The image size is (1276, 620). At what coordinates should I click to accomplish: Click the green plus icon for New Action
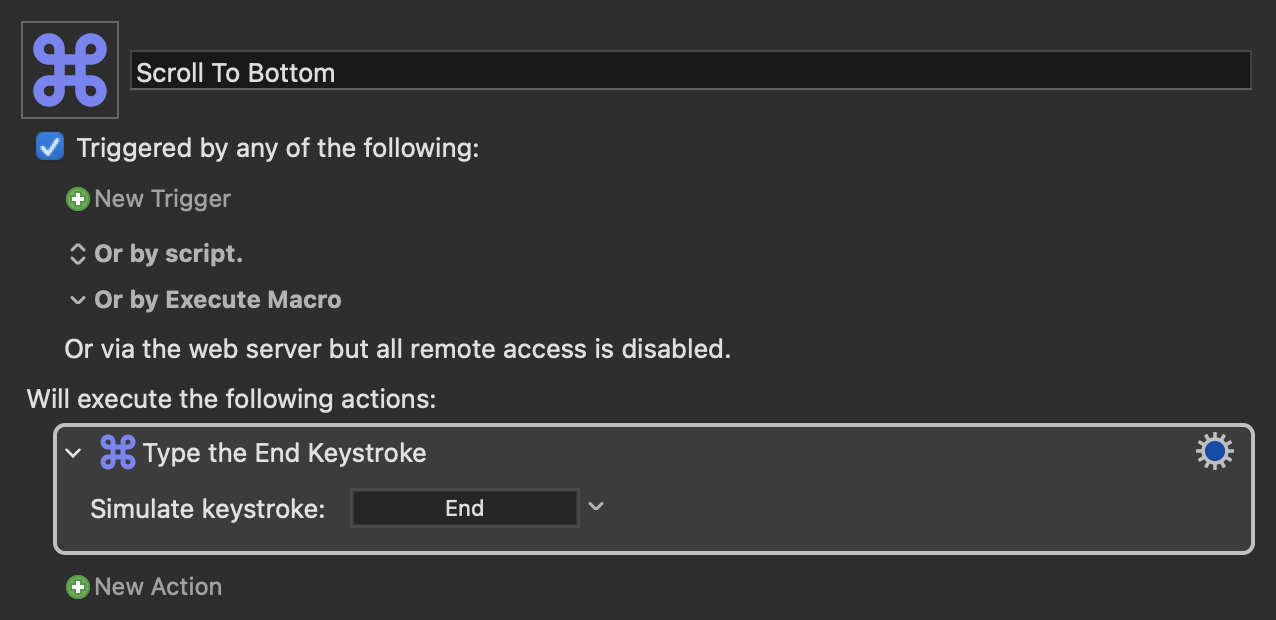point(77,587)
